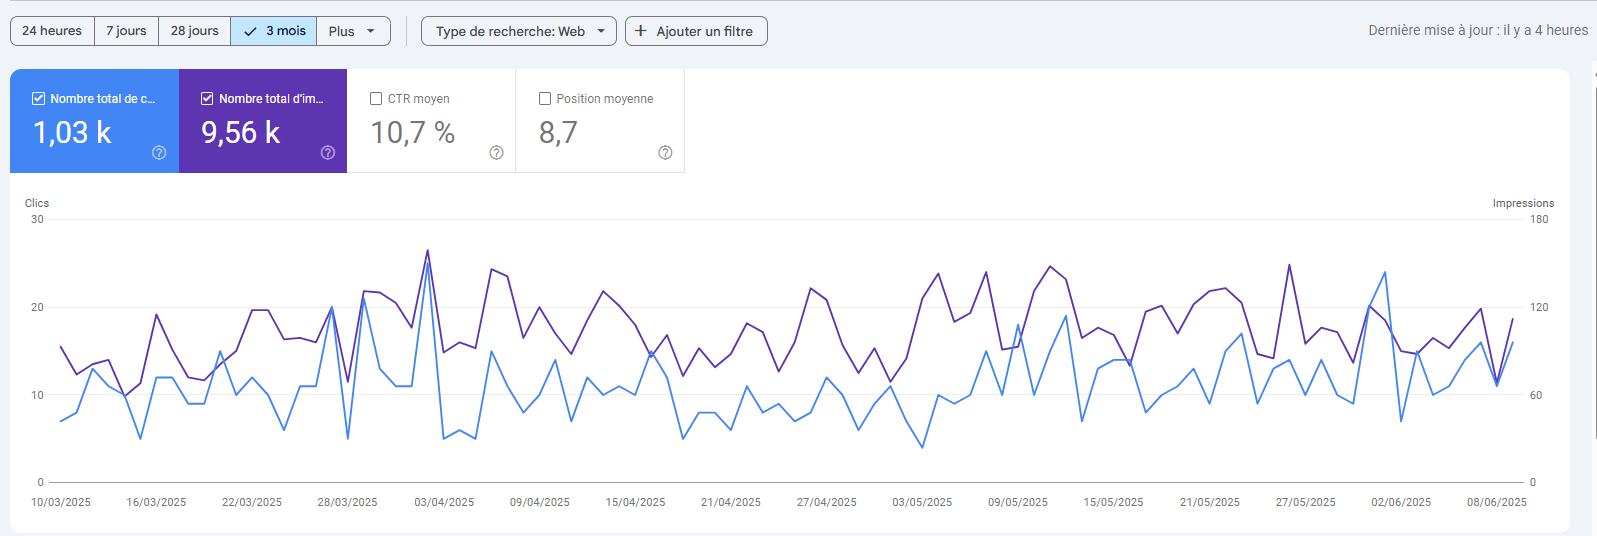Click help icon on CTR moyen card

pyautogui.click(x=496, y=153)
